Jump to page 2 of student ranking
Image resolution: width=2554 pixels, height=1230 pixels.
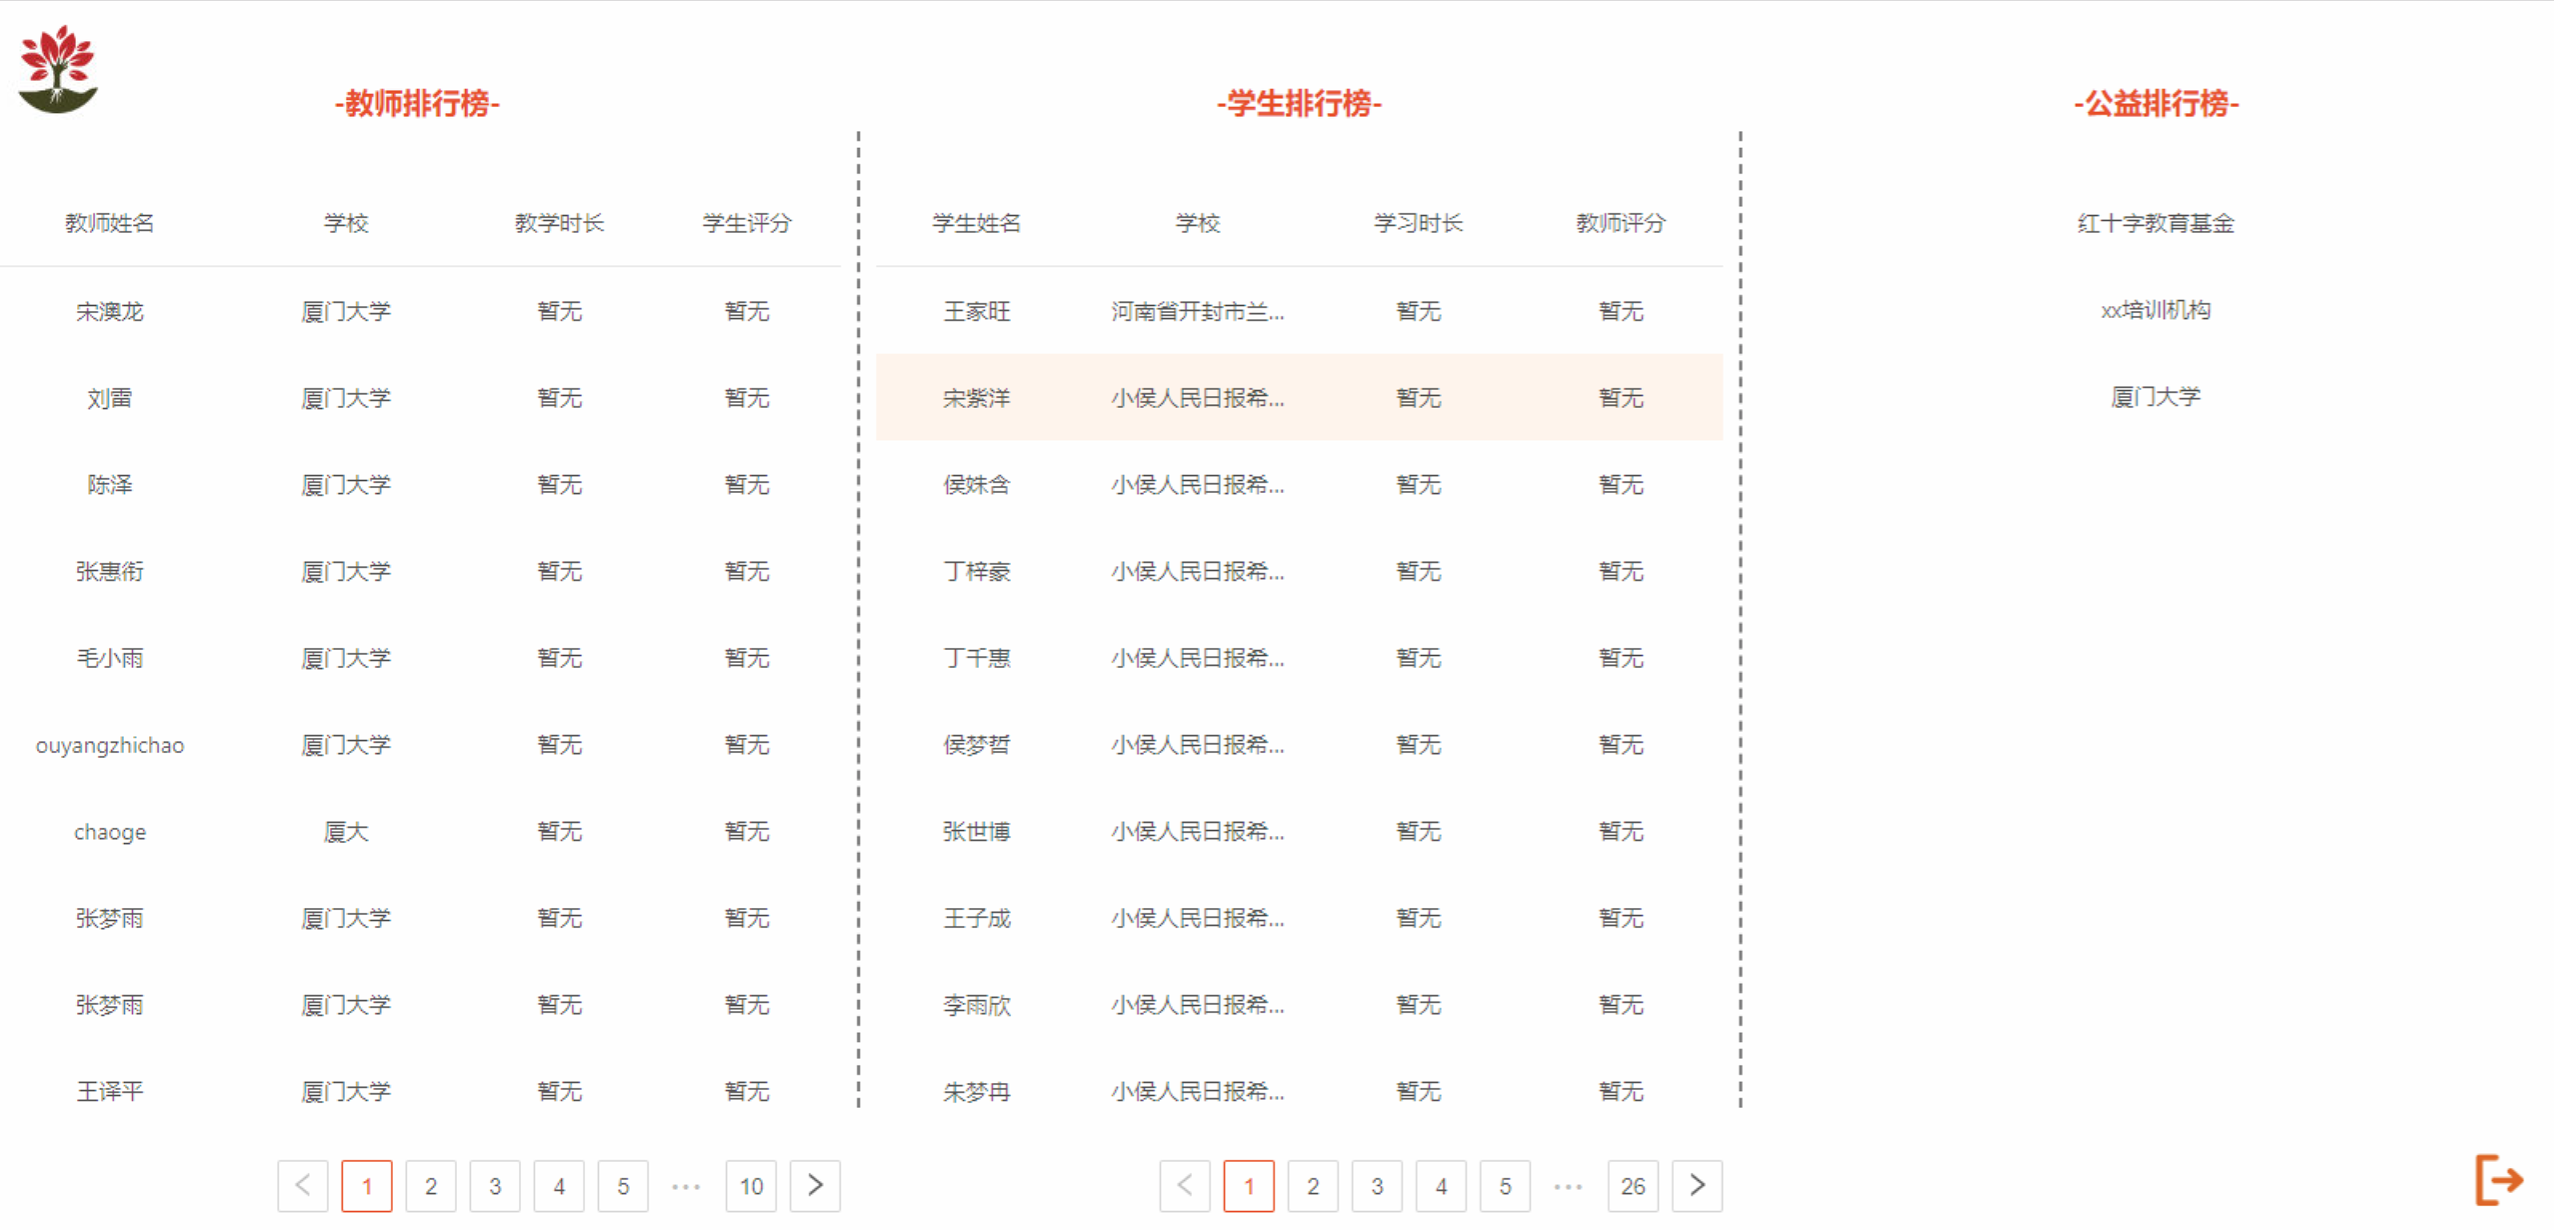click(x=1313, y=1186)
